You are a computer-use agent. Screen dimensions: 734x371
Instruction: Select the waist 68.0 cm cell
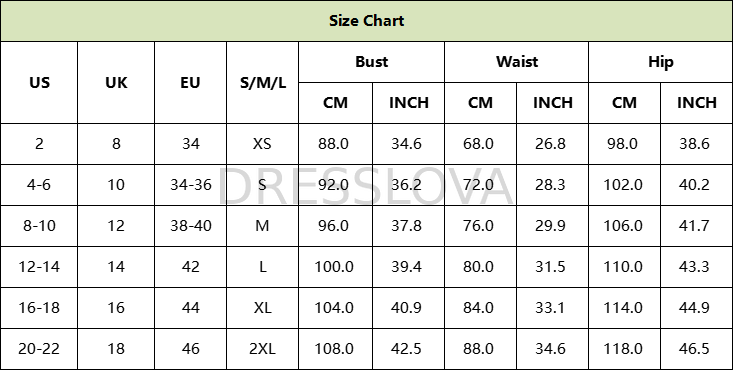coord(480,144)
